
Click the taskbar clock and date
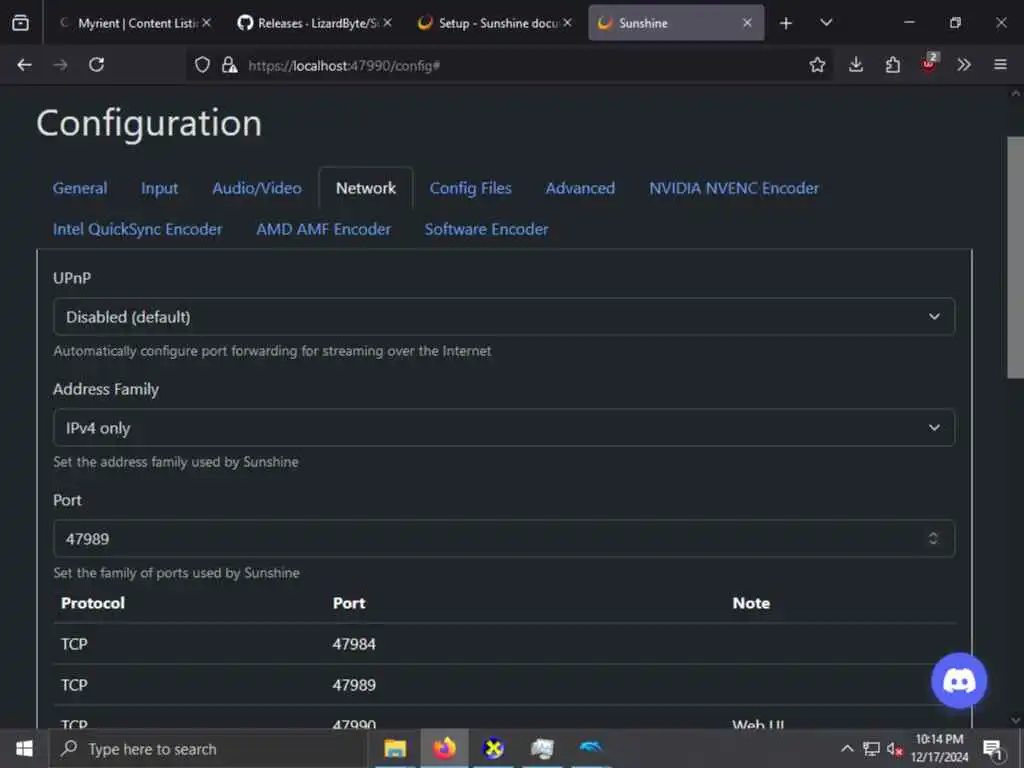click(x=939, y=748)
